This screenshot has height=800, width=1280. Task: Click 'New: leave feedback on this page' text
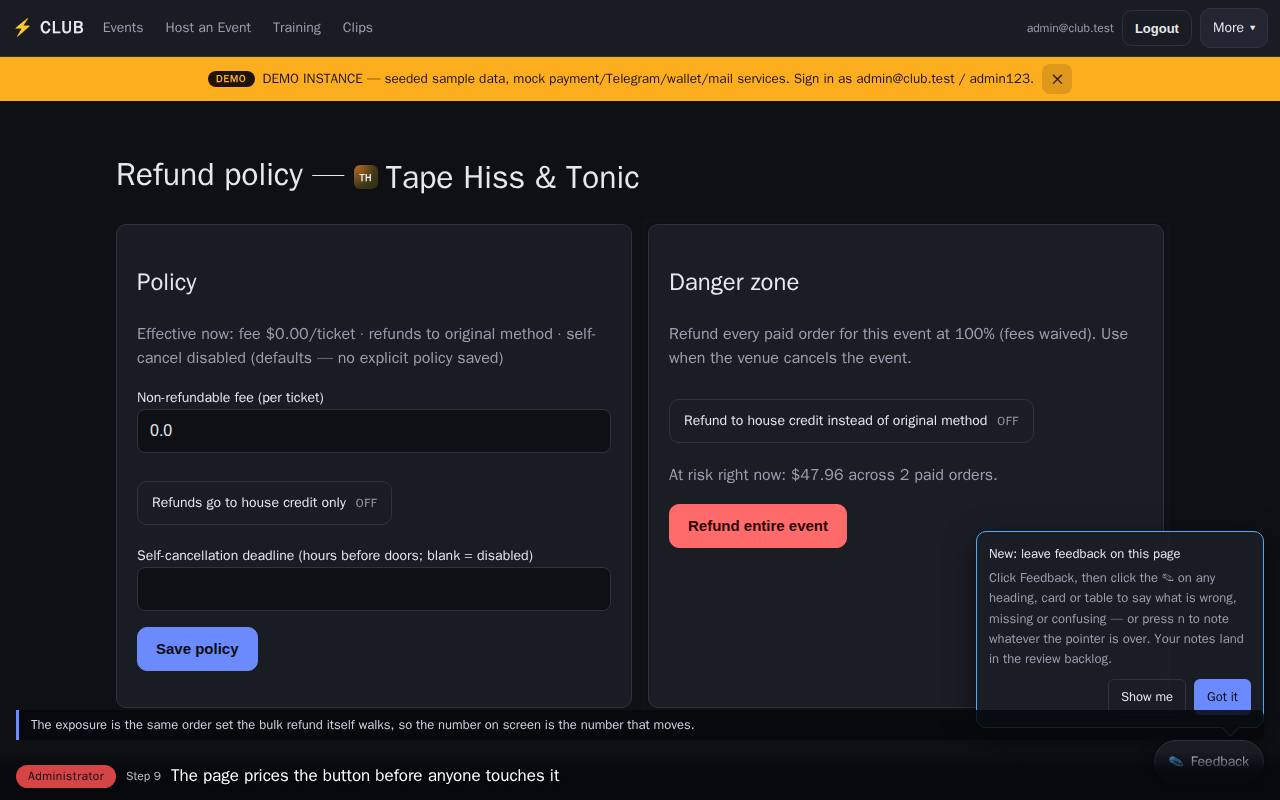click(1084, 554)
